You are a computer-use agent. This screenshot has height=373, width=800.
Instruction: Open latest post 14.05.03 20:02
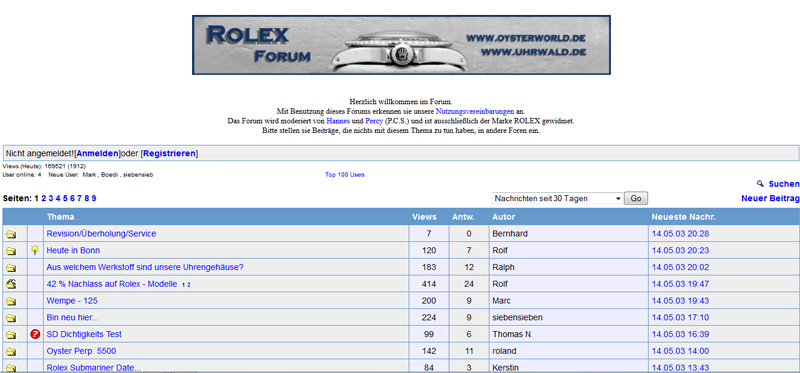681,267
